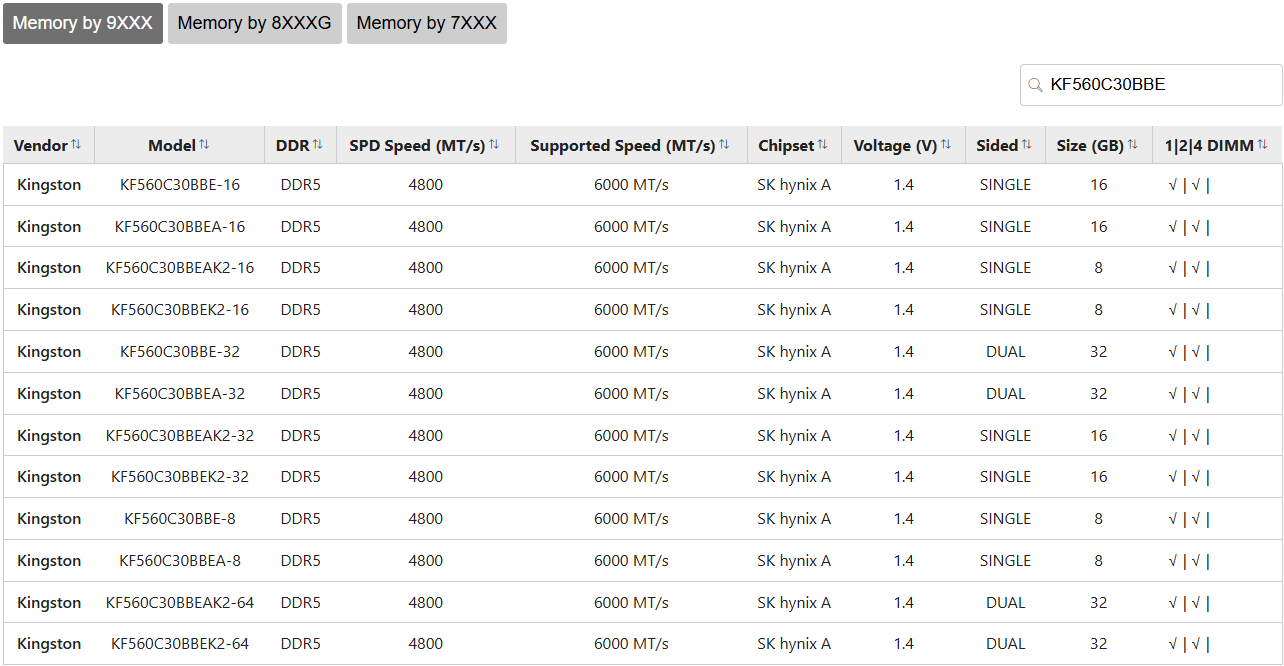Viewport: 1284px width, 666px height.
Task: Sort by SPD Speed sort arrows
Action: click(494, 145)
